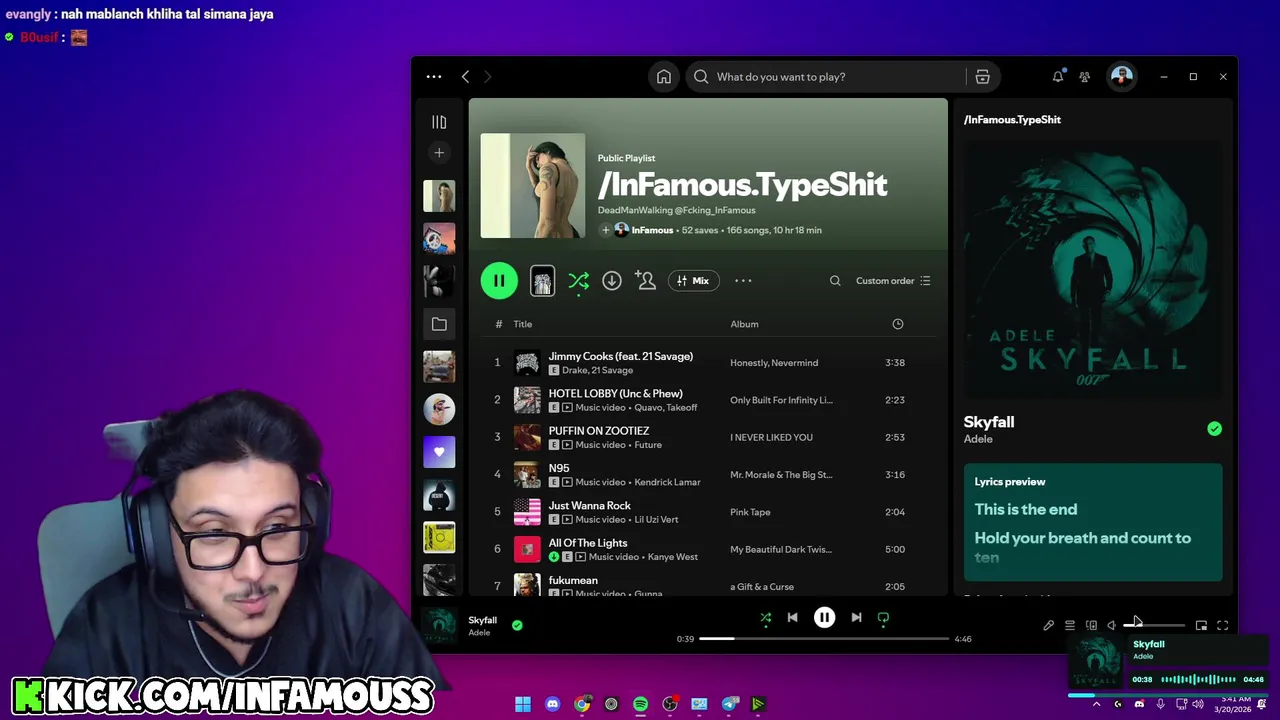Pause playback in the bottom player bar

(x=824, y=618)
